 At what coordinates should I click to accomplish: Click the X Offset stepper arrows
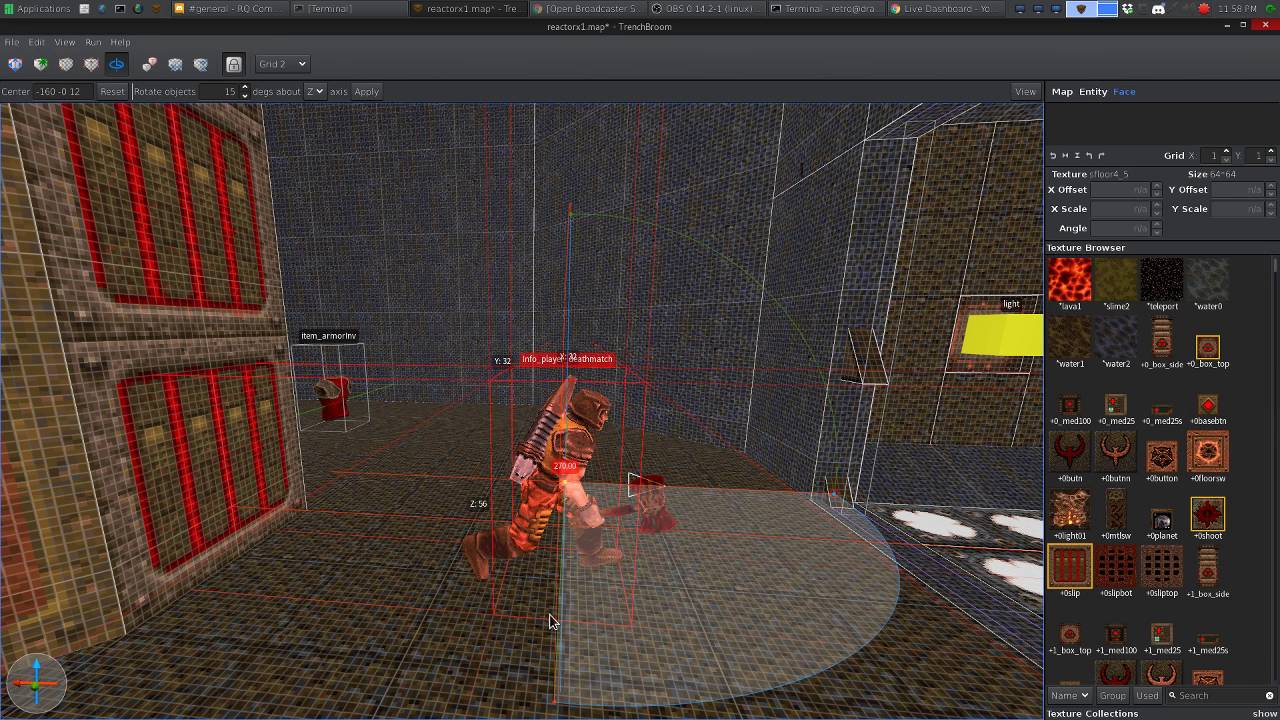point(1157,189)
